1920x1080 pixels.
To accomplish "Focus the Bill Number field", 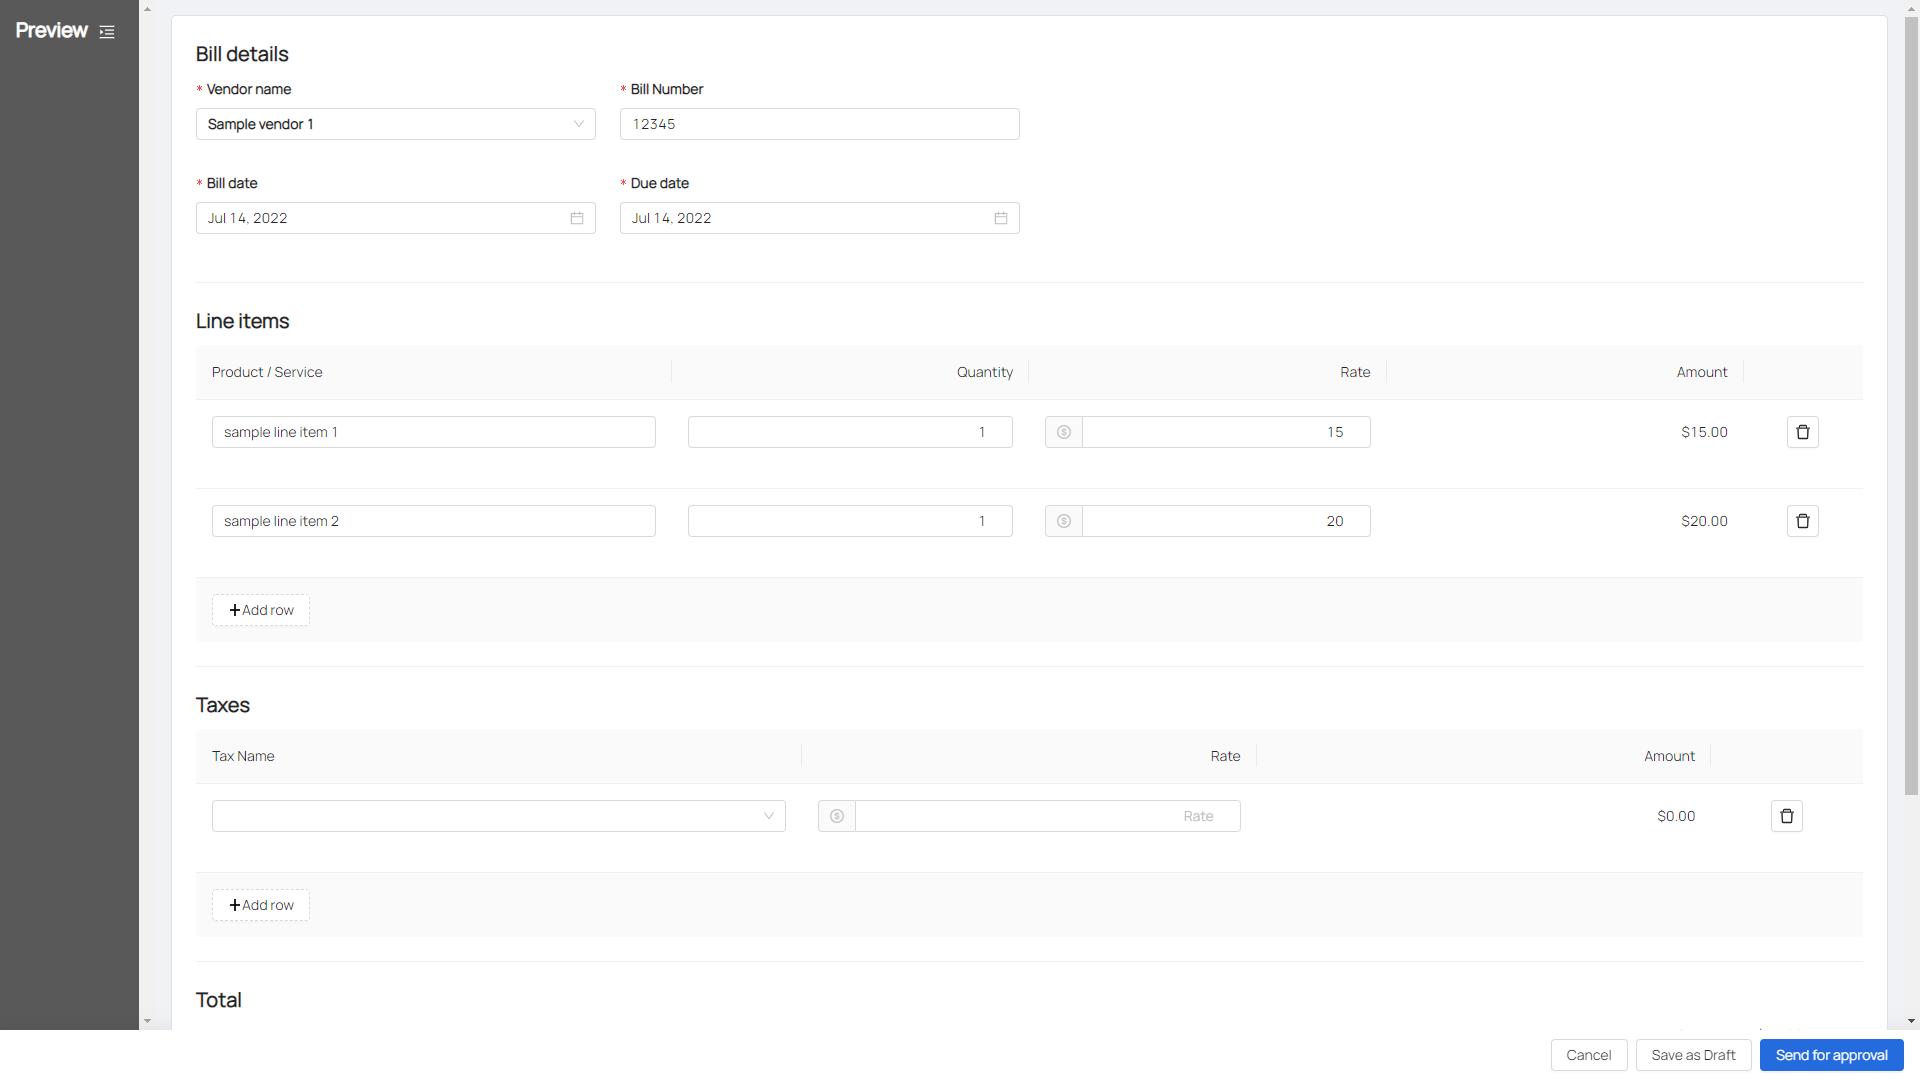I will (819, 124).
